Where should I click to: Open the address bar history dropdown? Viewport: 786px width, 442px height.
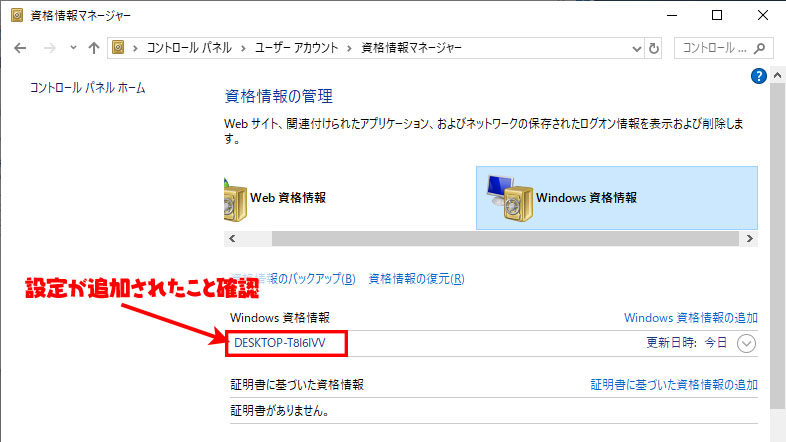point(636,49)
